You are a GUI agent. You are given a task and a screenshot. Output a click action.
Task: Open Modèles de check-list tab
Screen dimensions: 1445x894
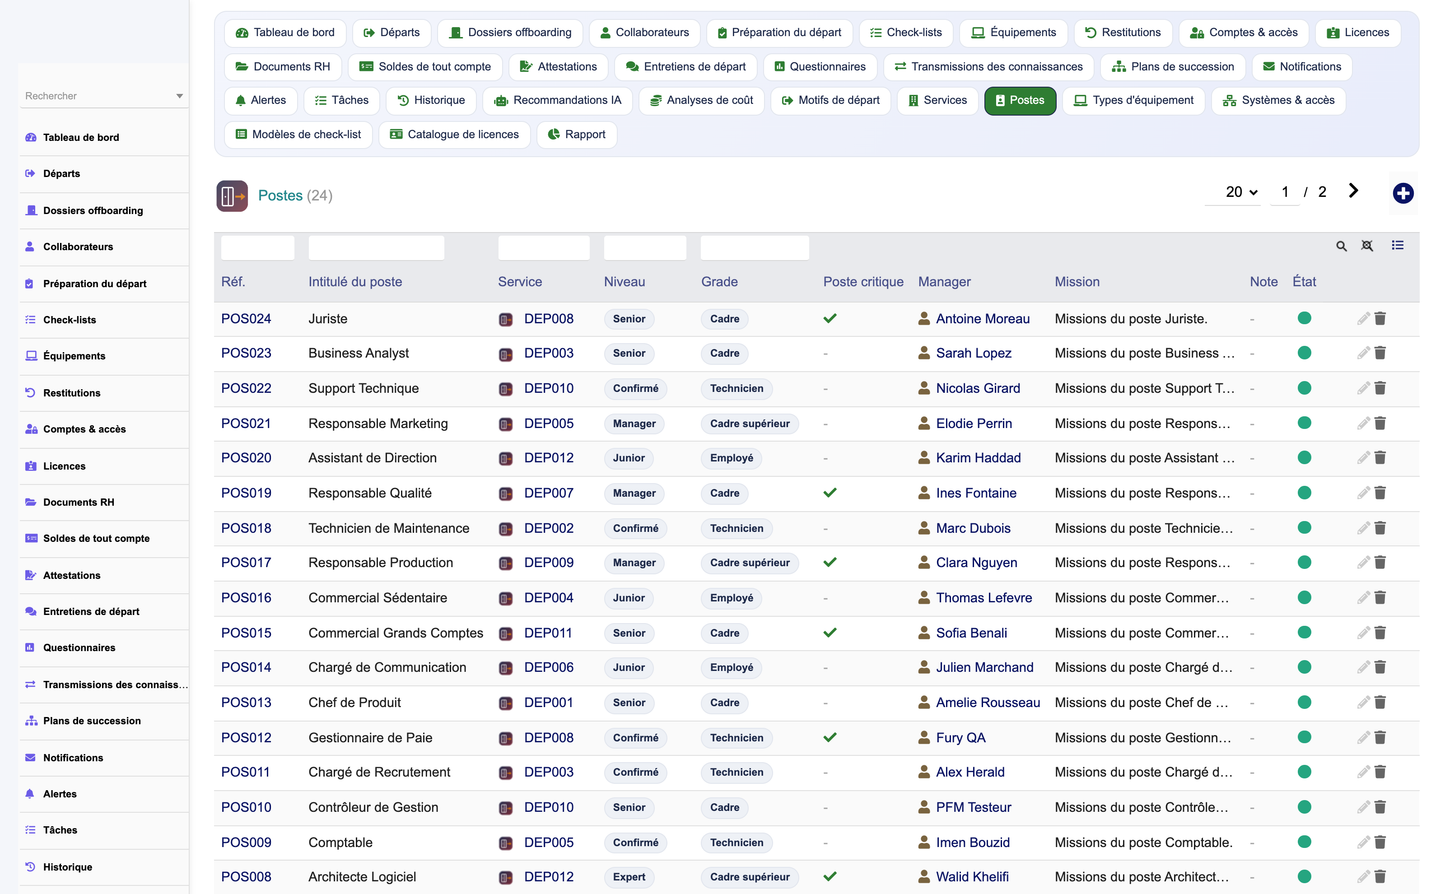[x=298, y=135]
